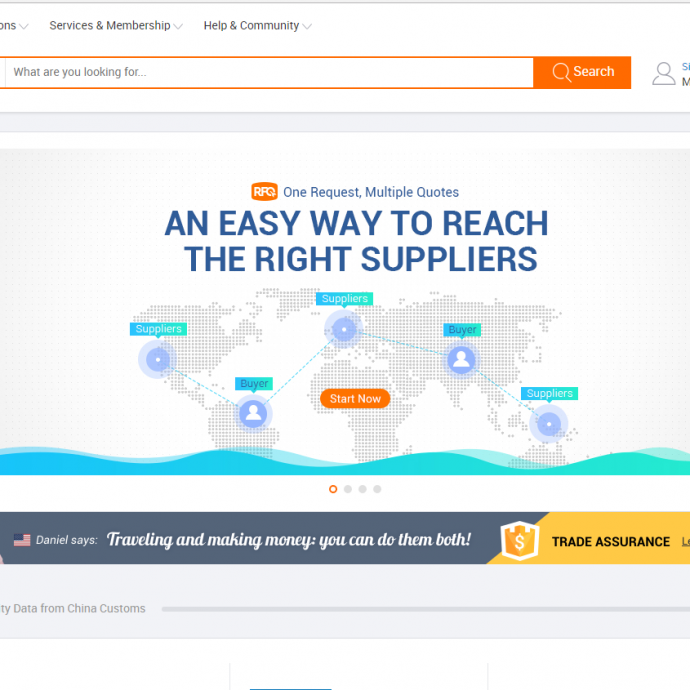Click the US flag beside Daniel says

[x=22, y=540]
